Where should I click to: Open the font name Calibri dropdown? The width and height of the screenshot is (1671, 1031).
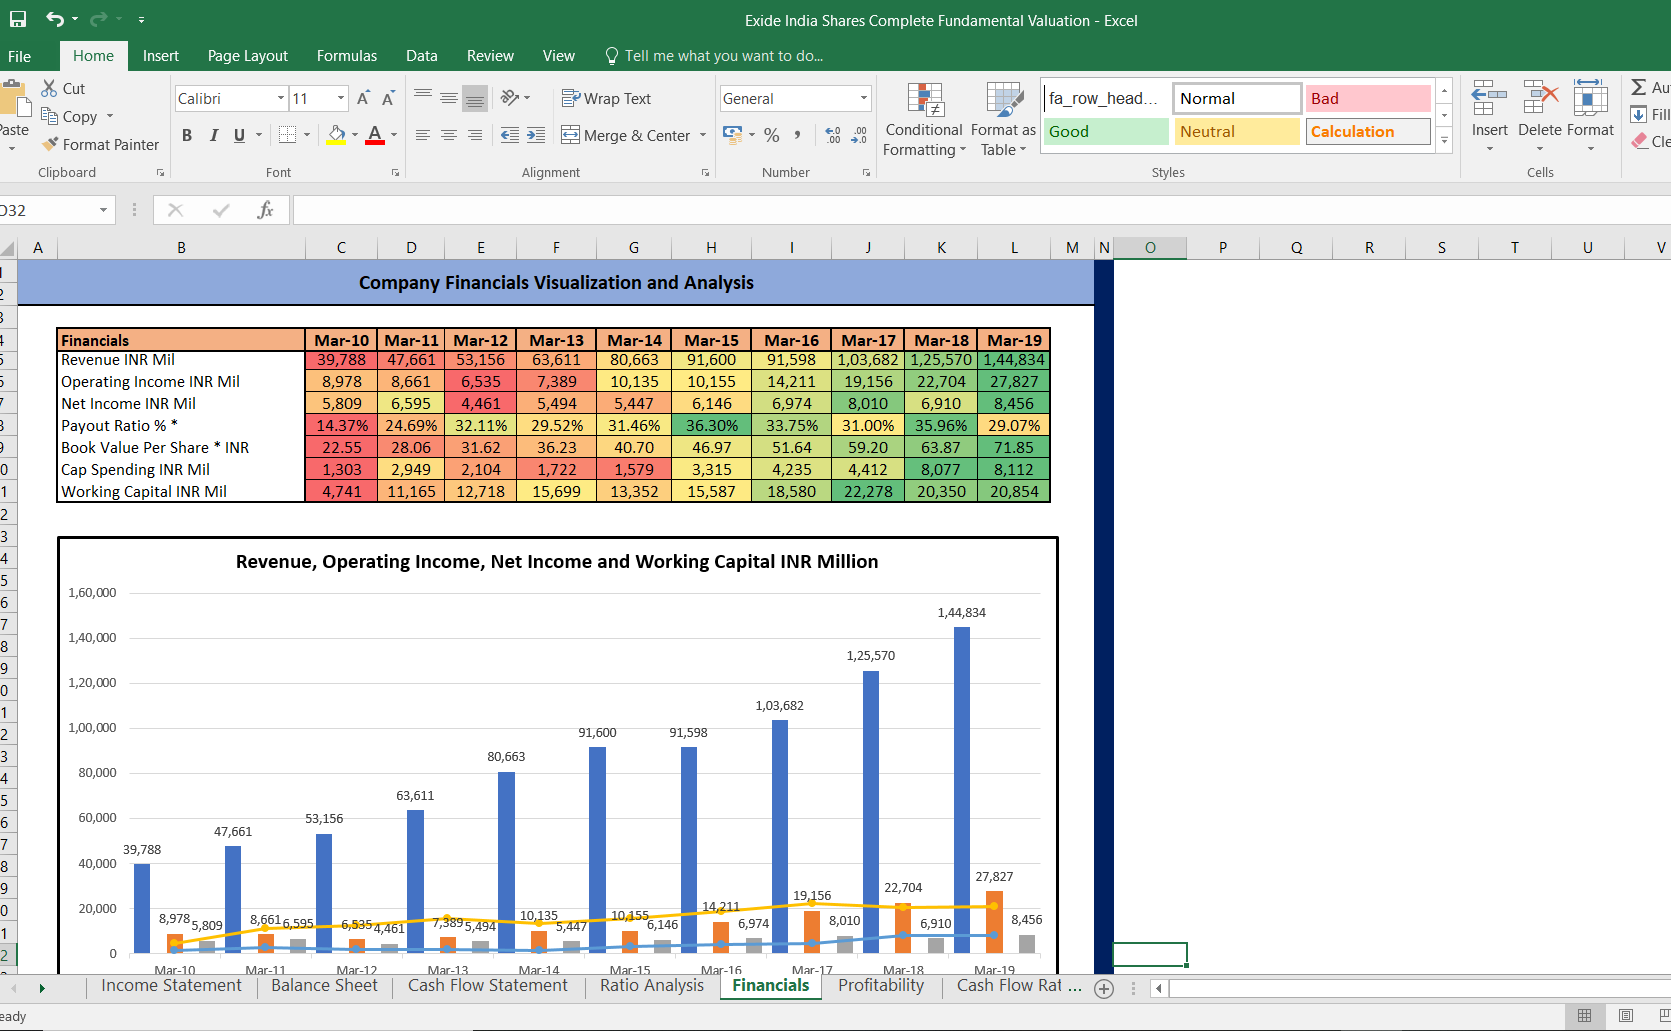[281, 98]
